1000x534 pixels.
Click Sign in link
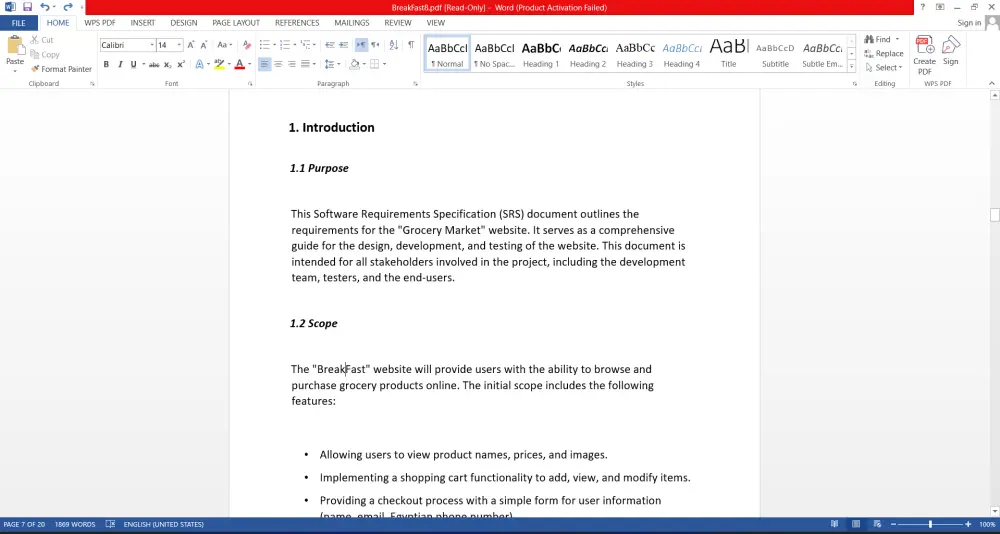(969, 23)
